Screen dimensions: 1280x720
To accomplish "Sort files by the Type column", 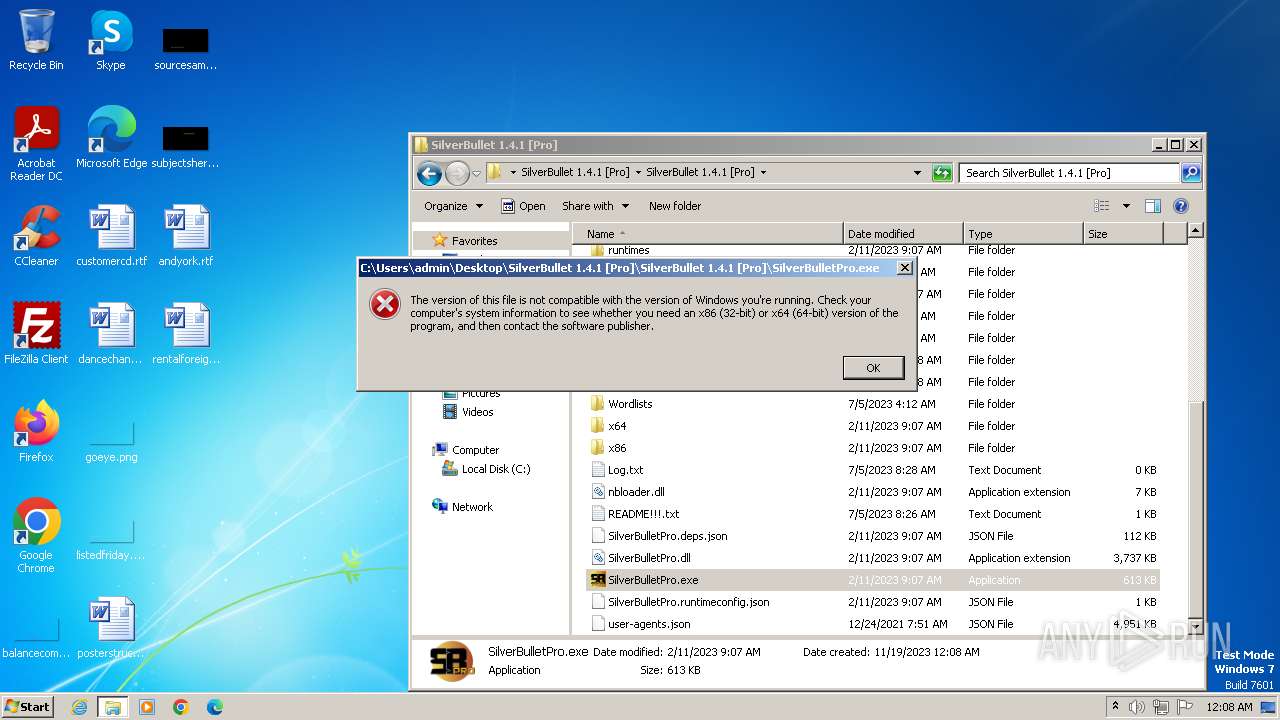I will tap(1023, 234).
